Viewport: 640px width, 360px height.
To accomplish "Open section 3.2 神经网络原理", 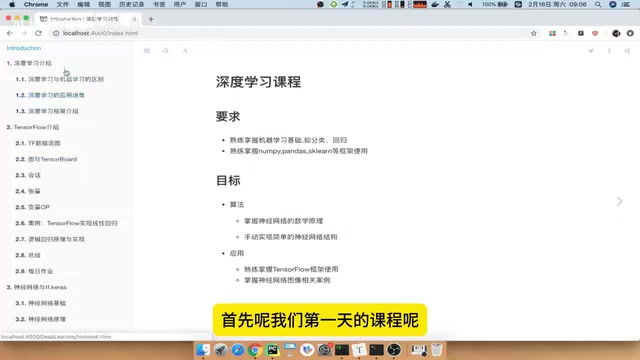I will pyautogui.click(x=41, y=319).
